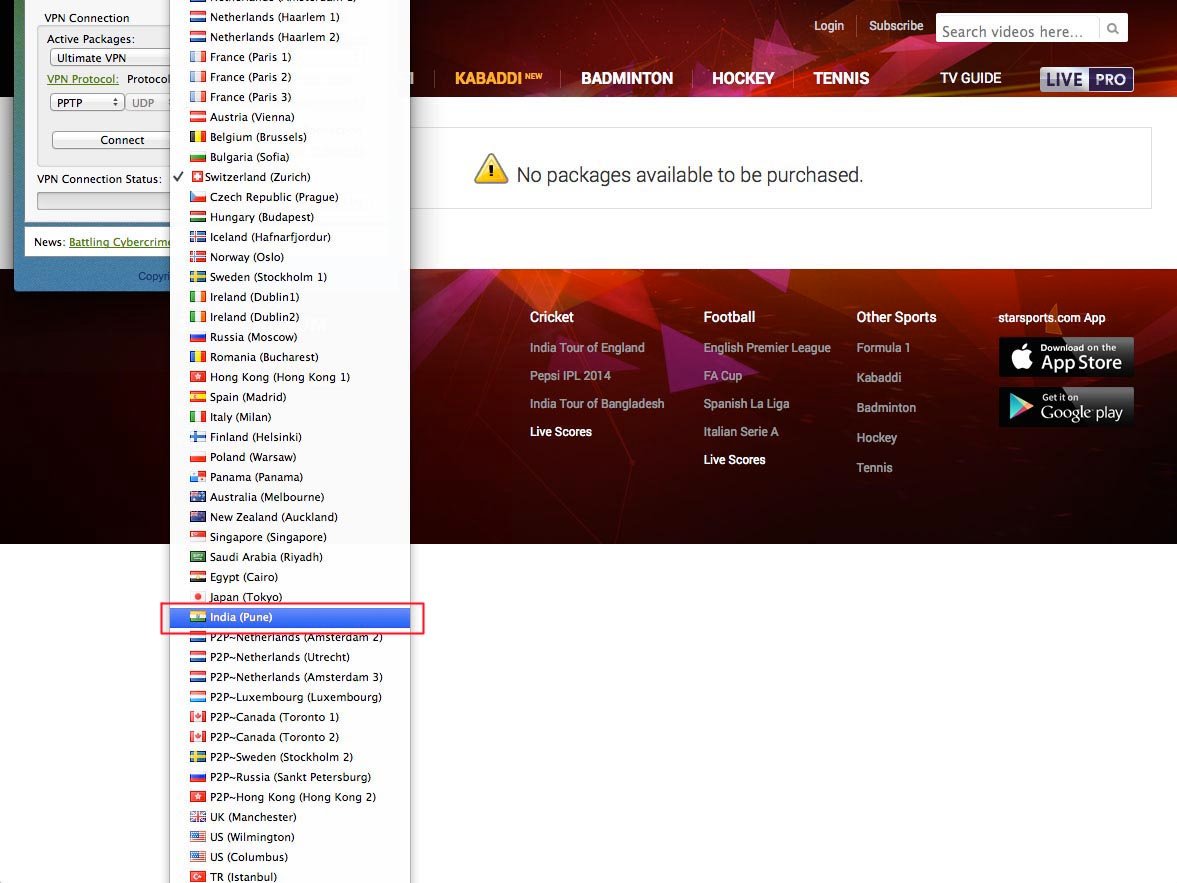Open the Pepsi IPL 2014 footer link

point(570,375)
